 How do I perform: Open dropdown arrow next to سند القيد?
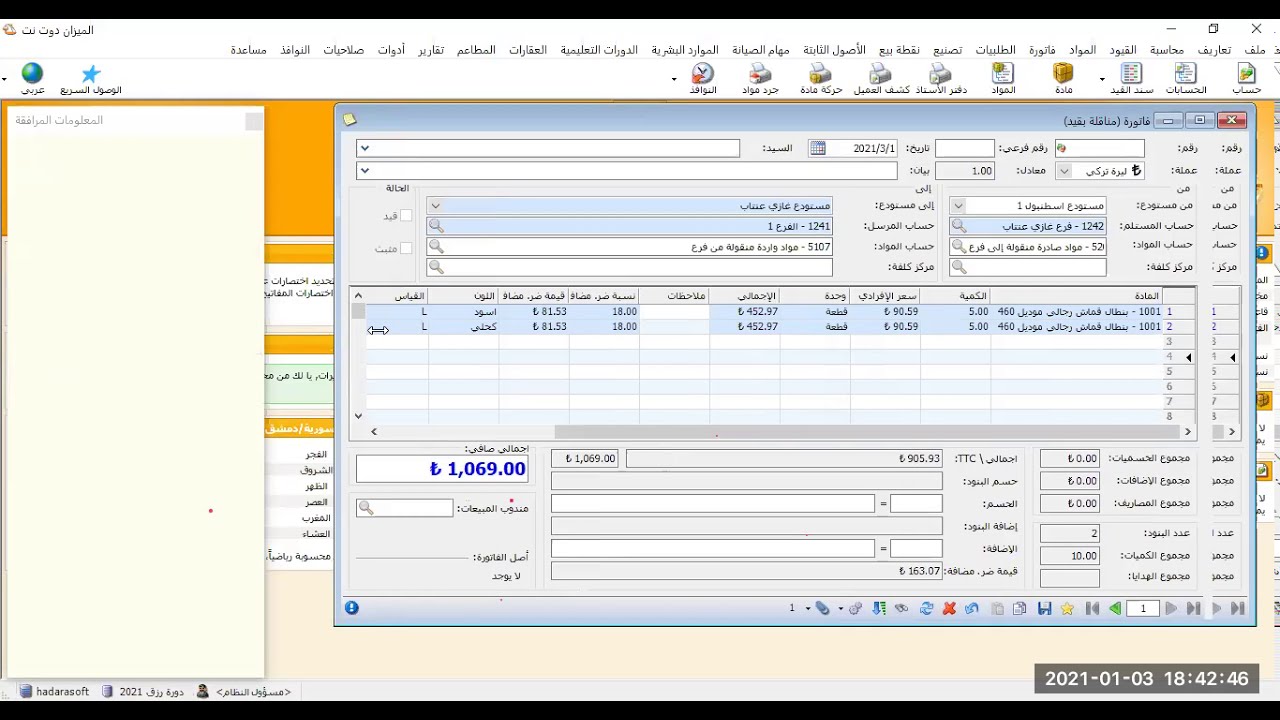[1102, 79]
